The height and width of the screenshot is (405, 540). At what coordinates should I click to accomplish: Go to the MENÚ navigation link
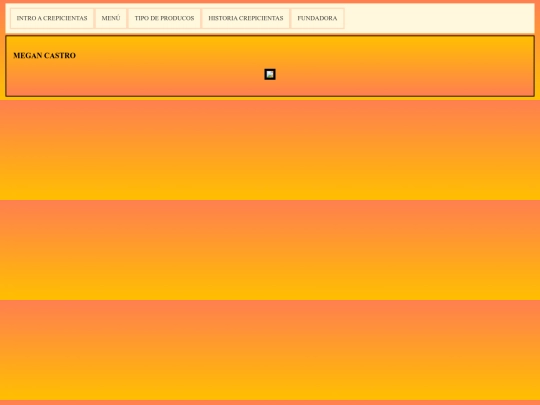[x=111, y=18]
